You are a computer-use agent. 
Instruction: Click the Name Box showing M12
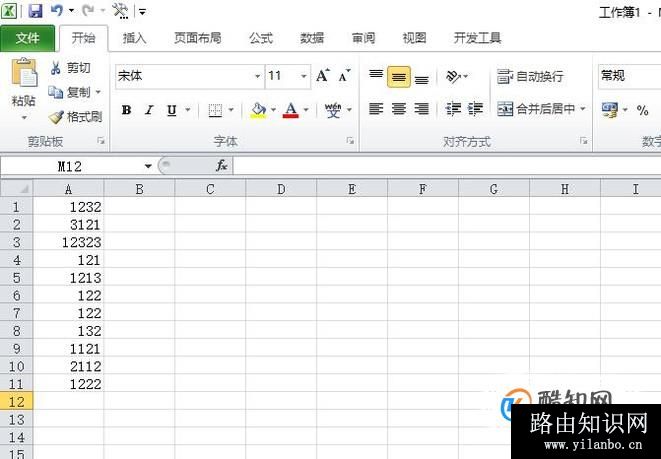click(71, 166)
